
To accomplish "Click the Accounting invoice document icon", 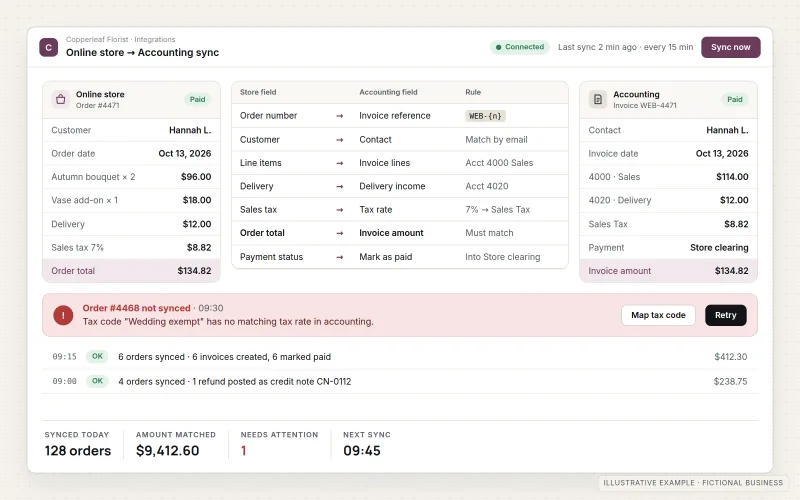I will pos(597,99).
